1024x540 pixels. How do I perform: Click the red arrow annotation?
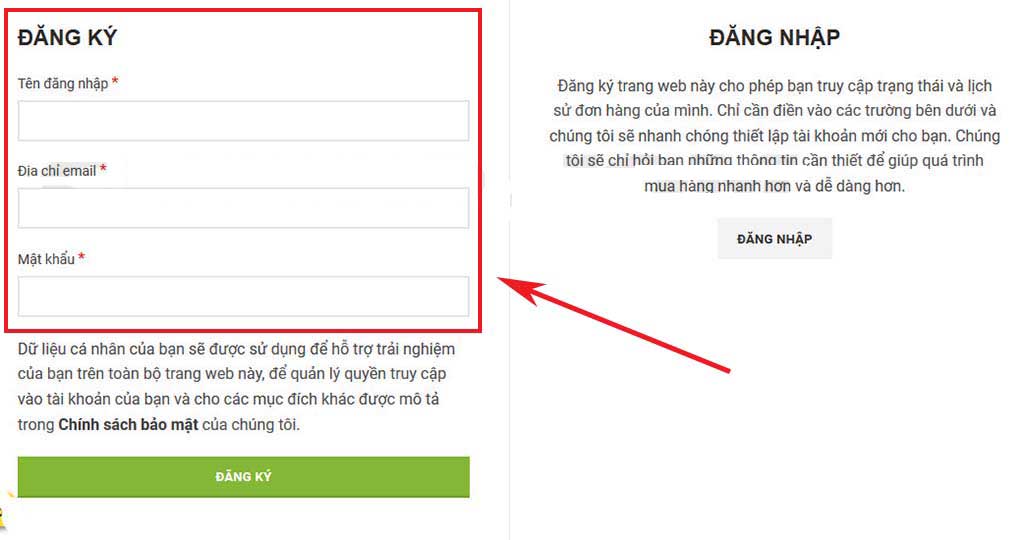pos(614,325)
